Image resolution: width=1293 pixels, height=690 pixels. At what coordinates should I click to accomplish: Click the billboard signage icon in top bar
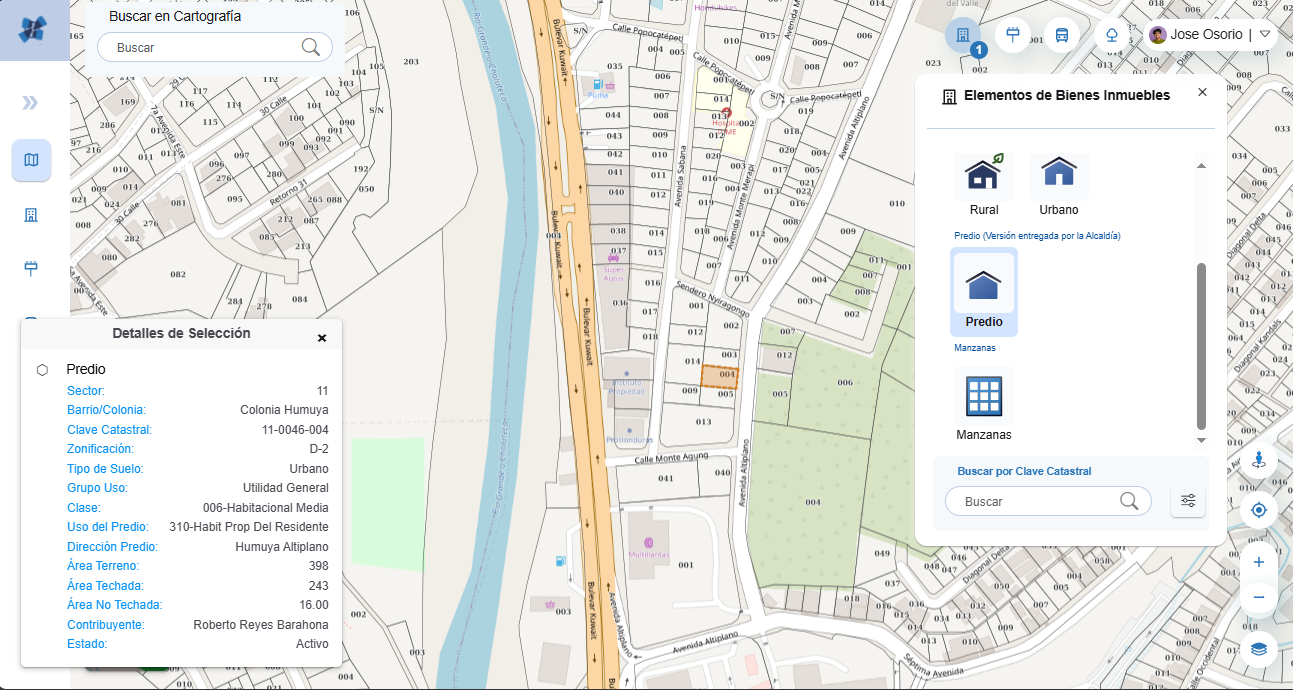click(x=1012, y=35)
